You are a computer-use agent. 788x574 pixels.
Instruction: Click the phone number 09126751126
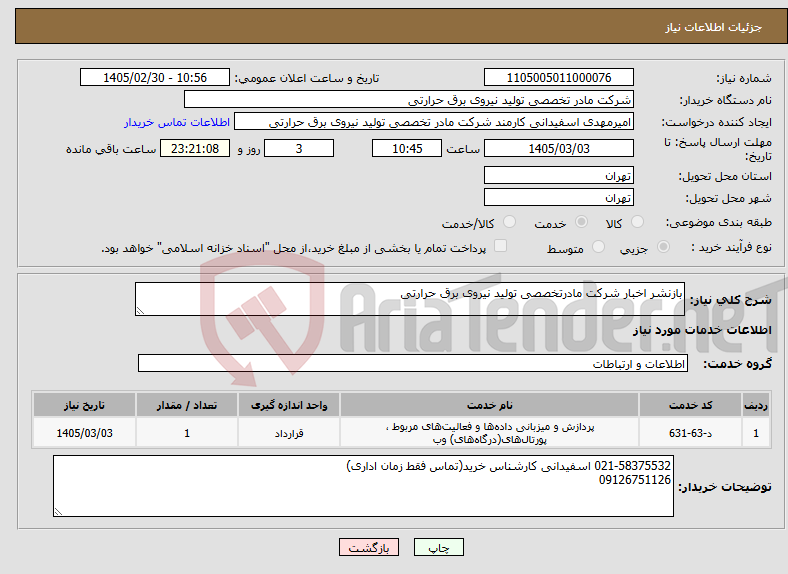[x=635, y=480]
